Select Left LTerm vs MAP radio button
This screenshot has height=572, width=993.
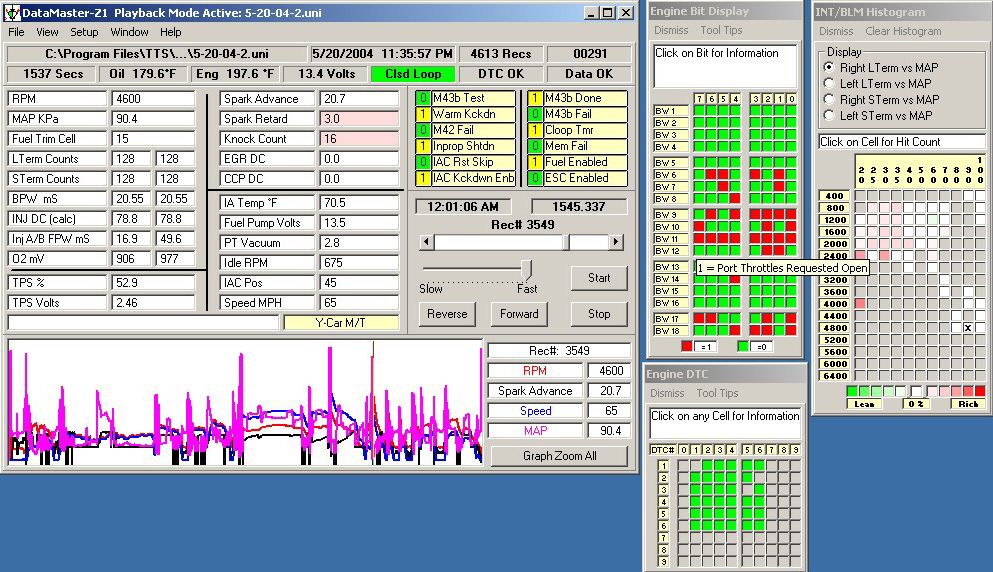(x=829, y=83)
